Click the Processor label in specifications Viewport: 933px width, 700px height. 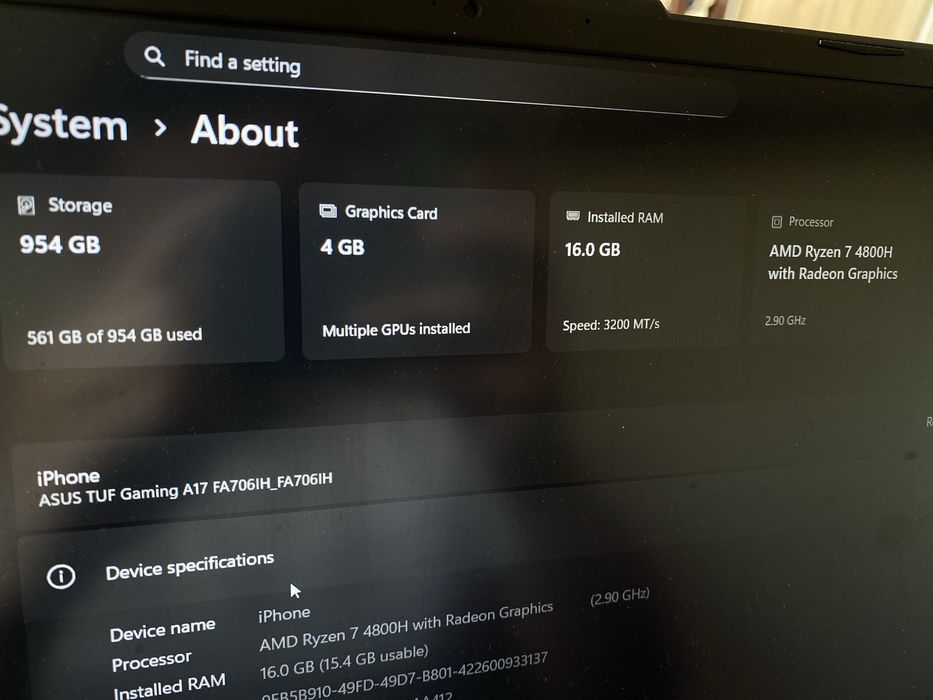click(x=151, y=661)
